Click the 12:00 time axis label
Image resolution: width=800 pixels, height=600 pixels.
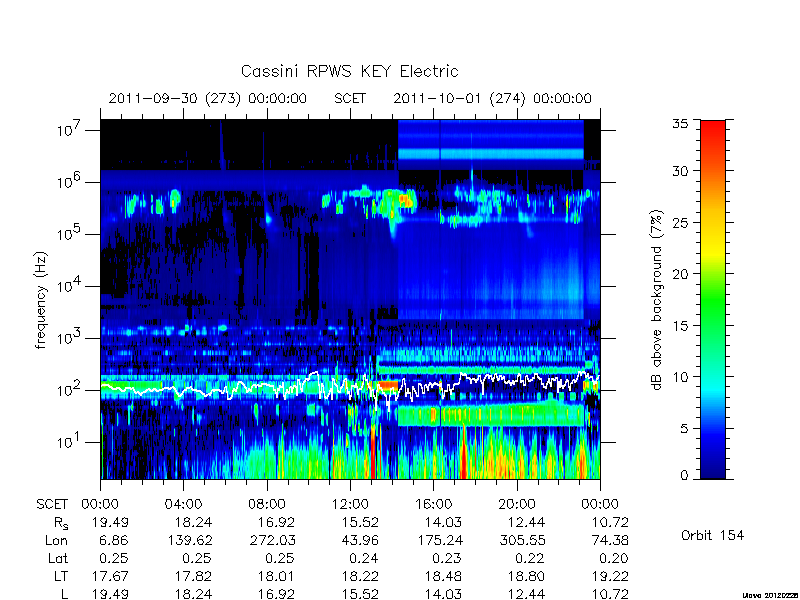pyautogui.click(x=350, y=504)
